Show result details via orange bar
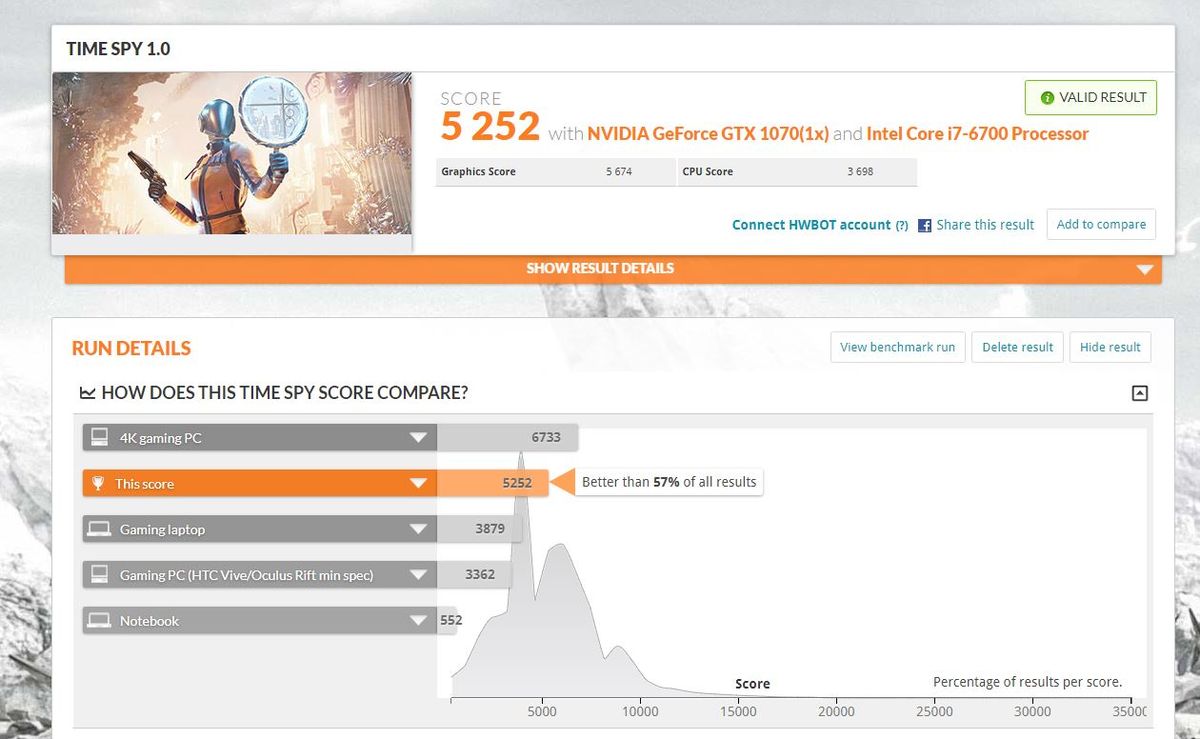The width and height of the screenshot is (1200, 739). [613, 269]
